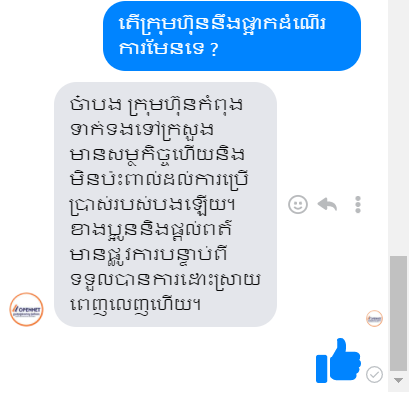Click the line 'ទទួលបានការដោះស្រាយ' in reply
Image resolution: width=409 pixels, height=402 pixels.
click(165, 280)
